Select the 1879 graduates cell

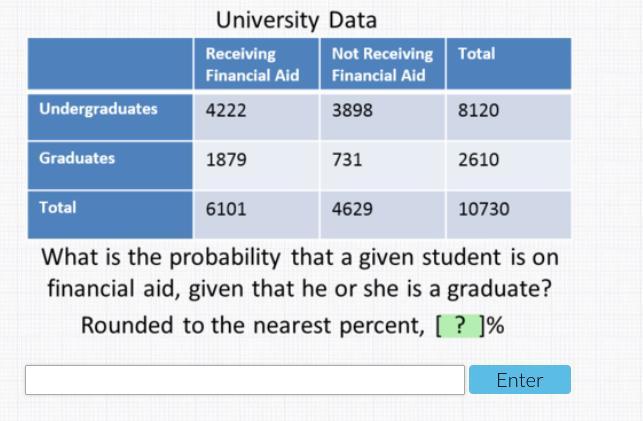(225, 160)
